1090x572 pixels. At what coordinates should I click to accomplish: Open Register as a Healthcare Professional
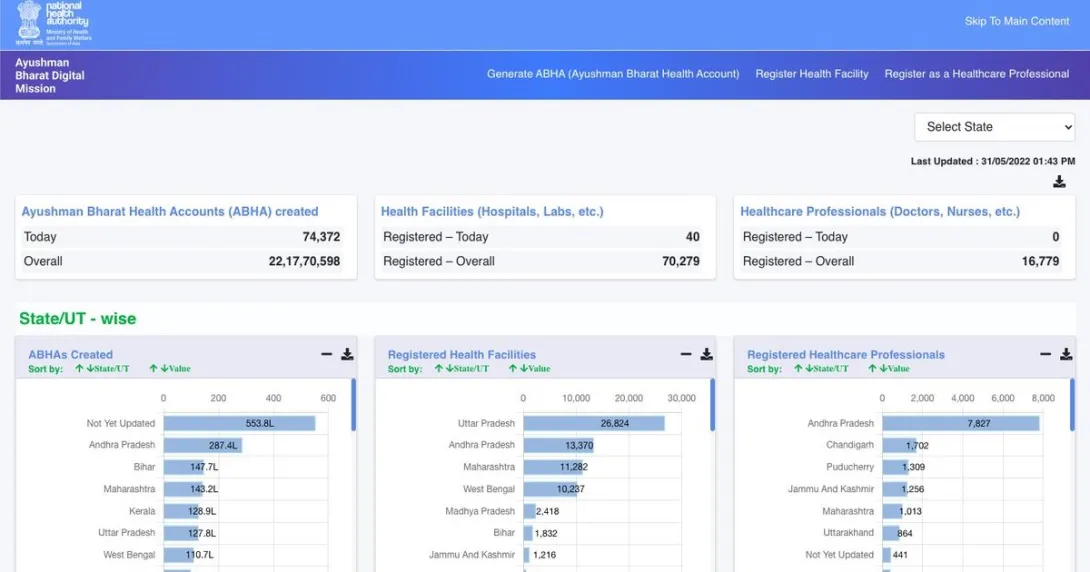pos(977,74)
